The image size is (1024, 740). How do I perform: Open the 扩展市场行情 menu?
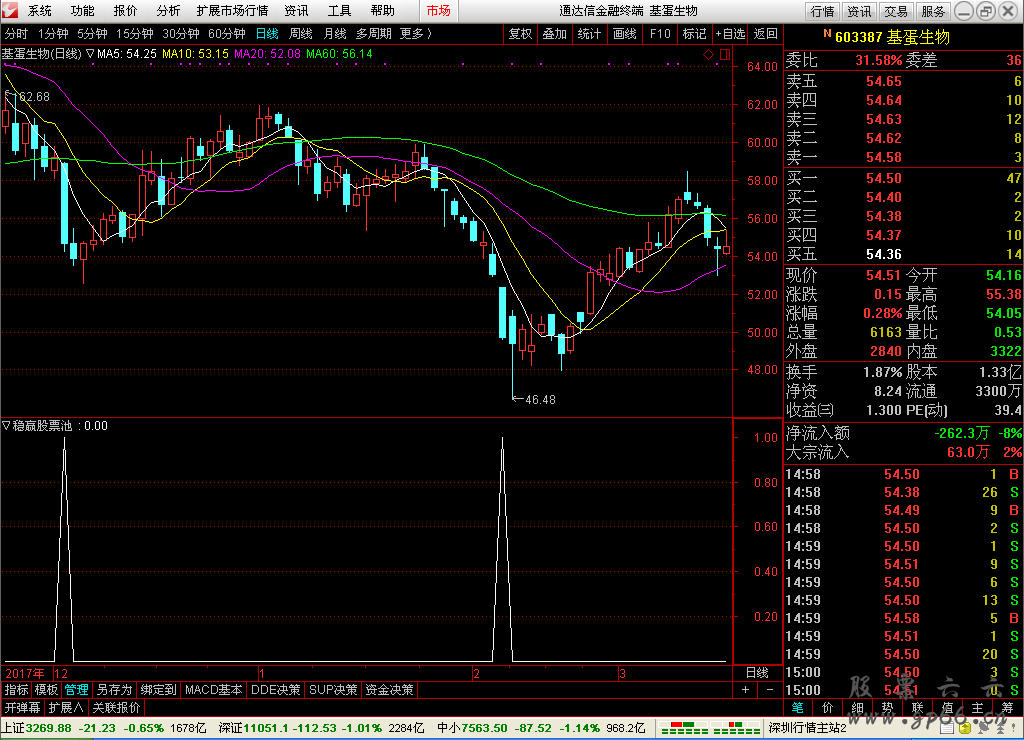[x=232, y=11]
